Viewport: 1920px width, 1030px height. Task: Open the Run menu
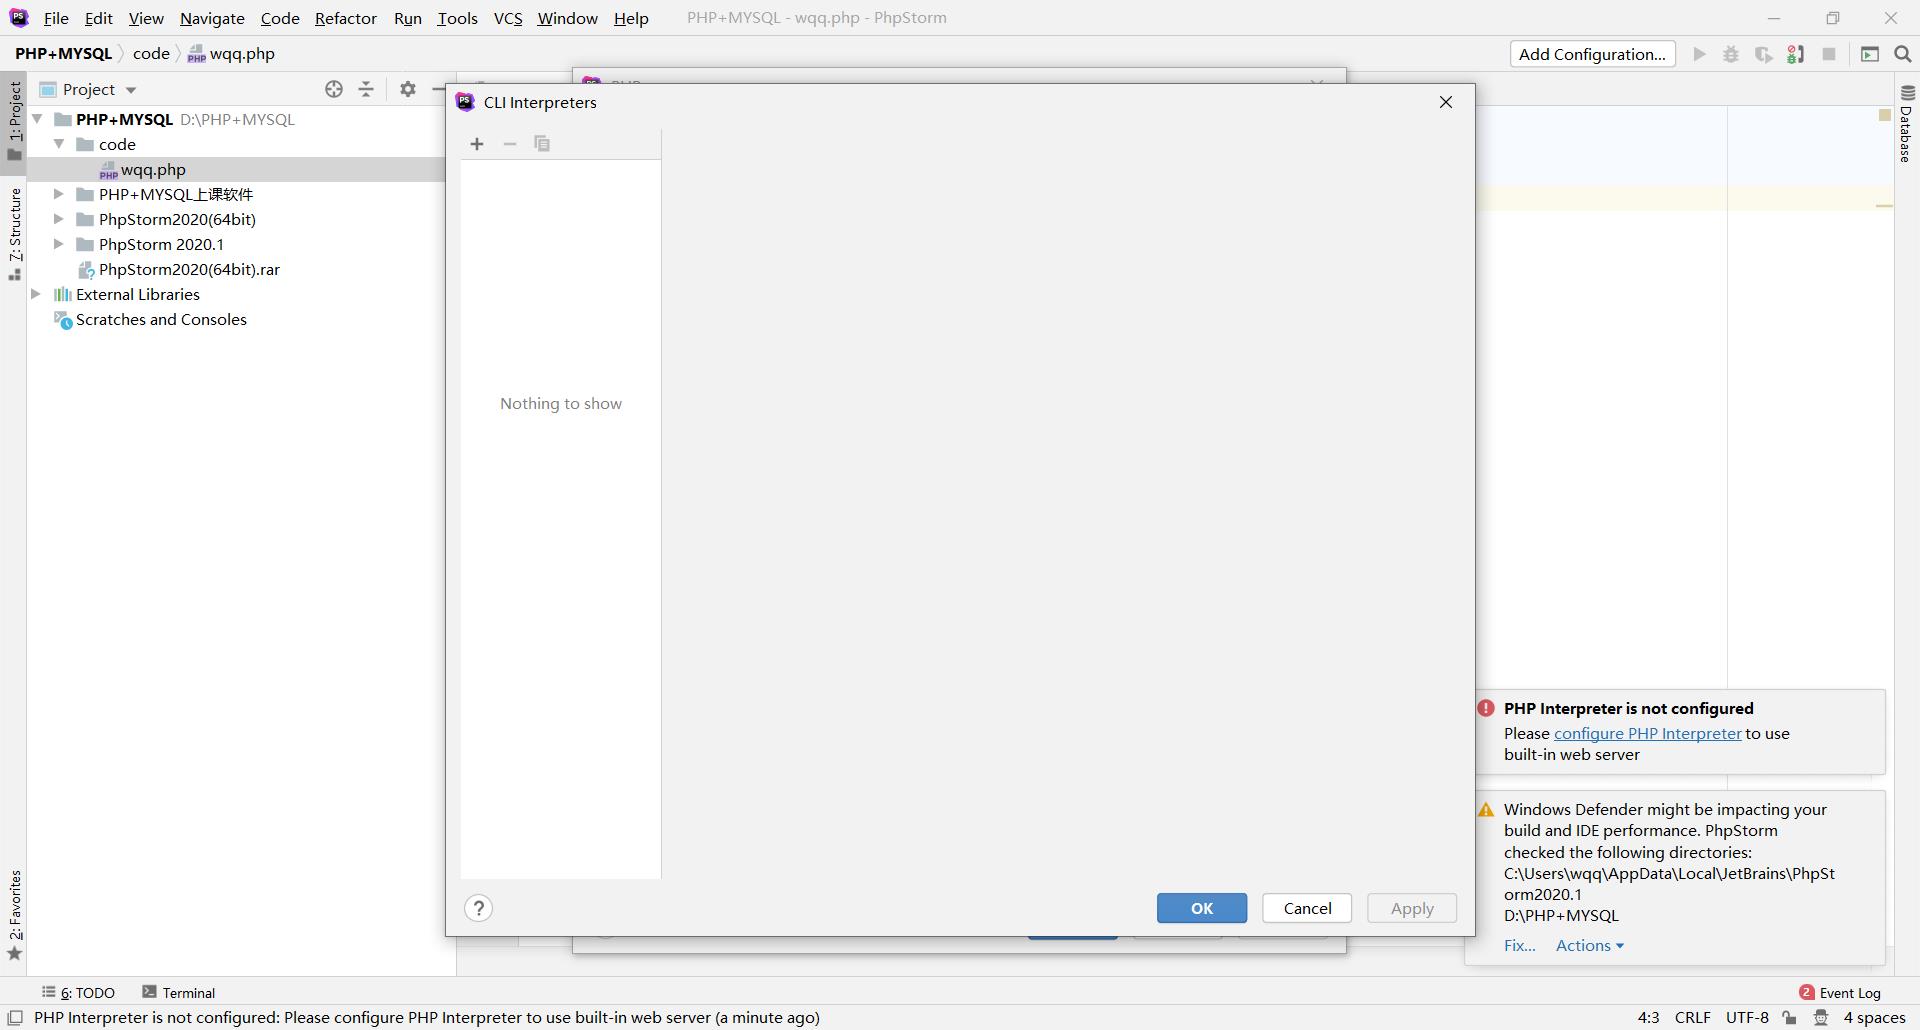408,18
